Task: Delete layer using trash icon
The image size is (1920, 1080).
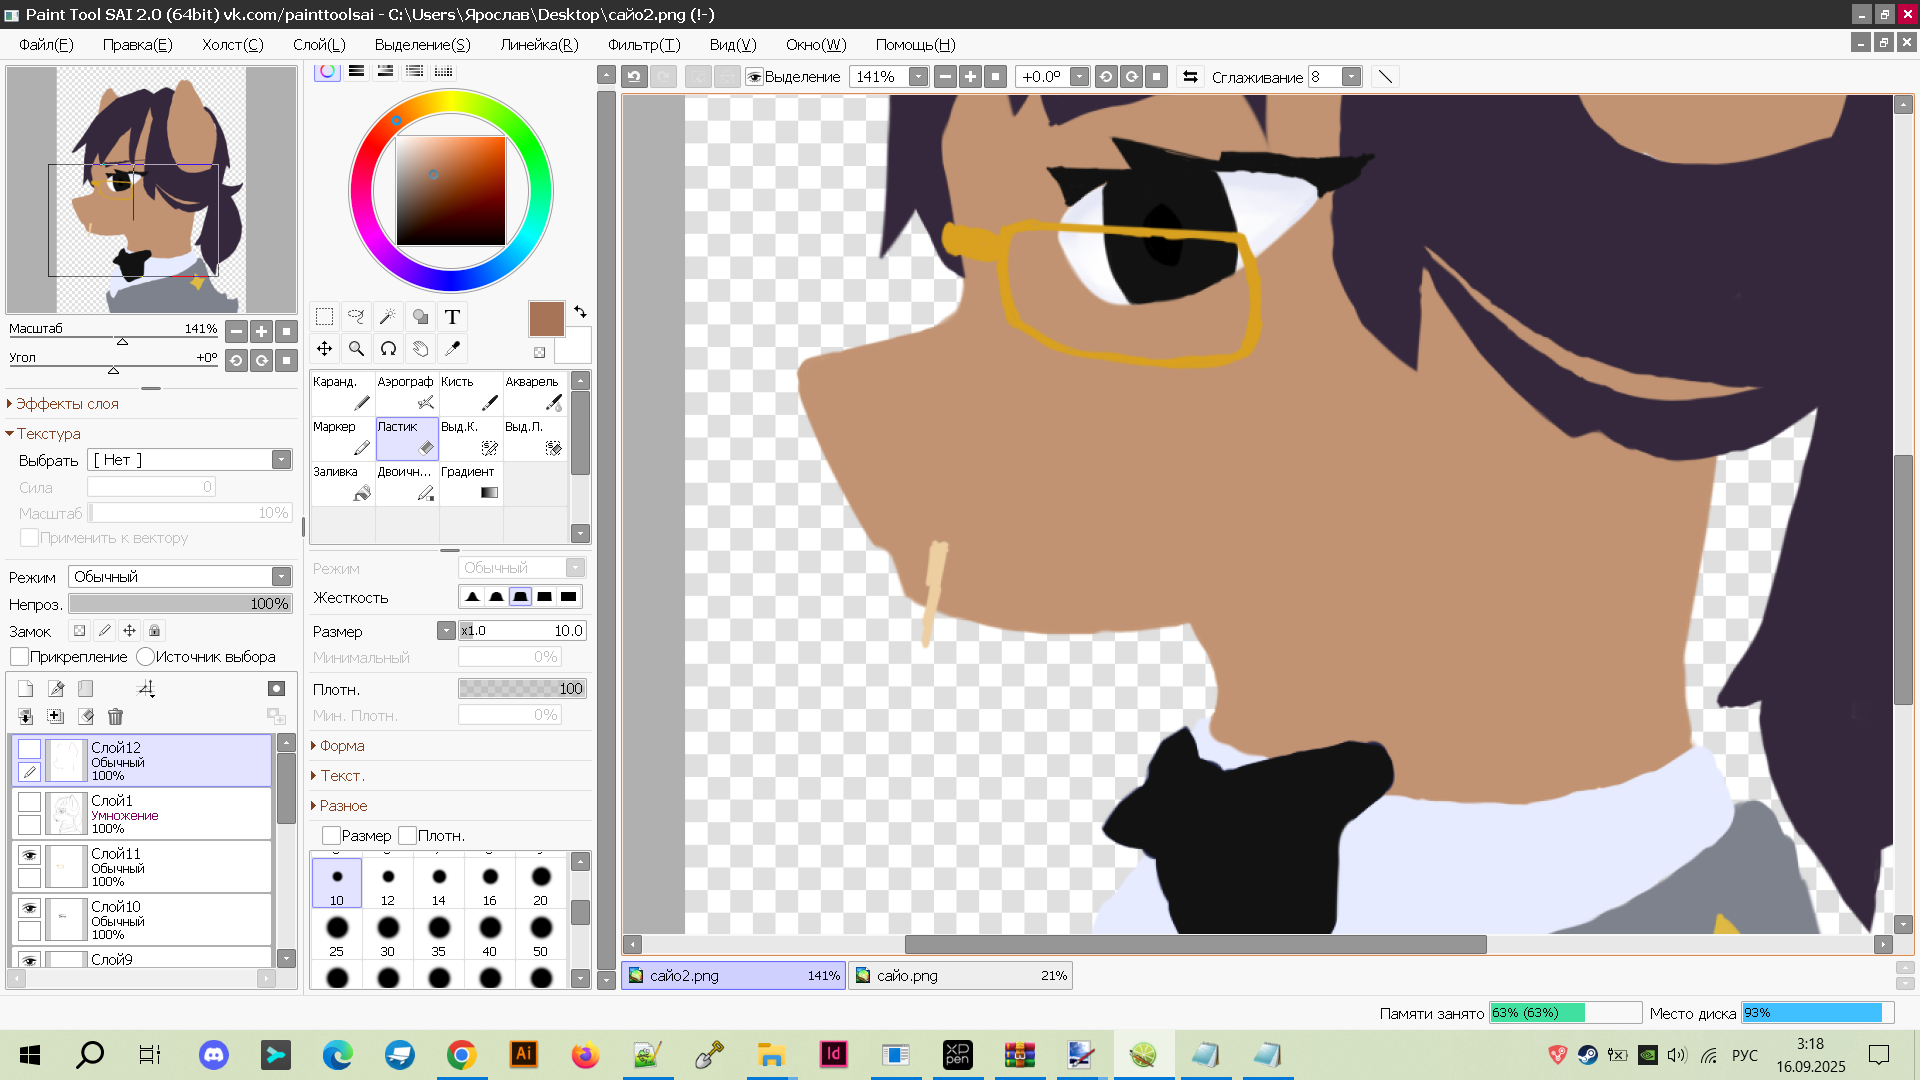Action: coord(115,716)
